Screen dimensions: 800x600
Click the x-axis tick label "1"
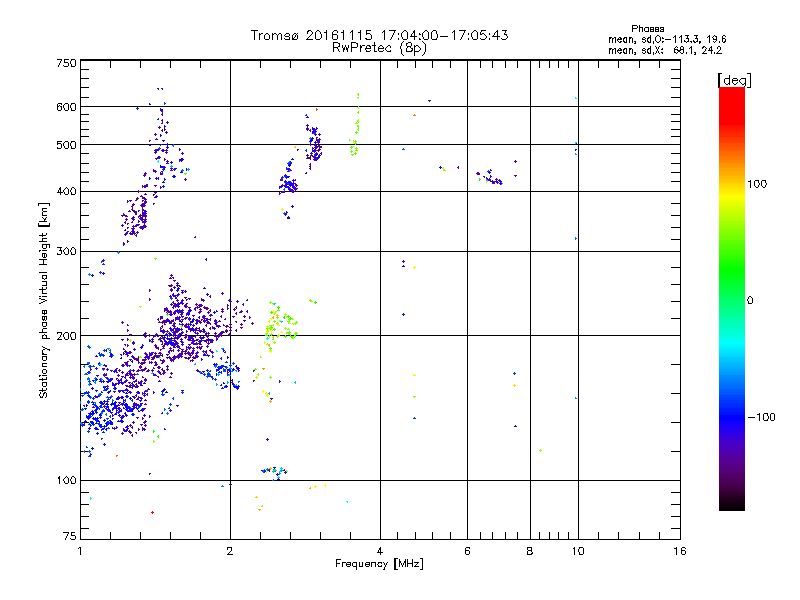80,551
